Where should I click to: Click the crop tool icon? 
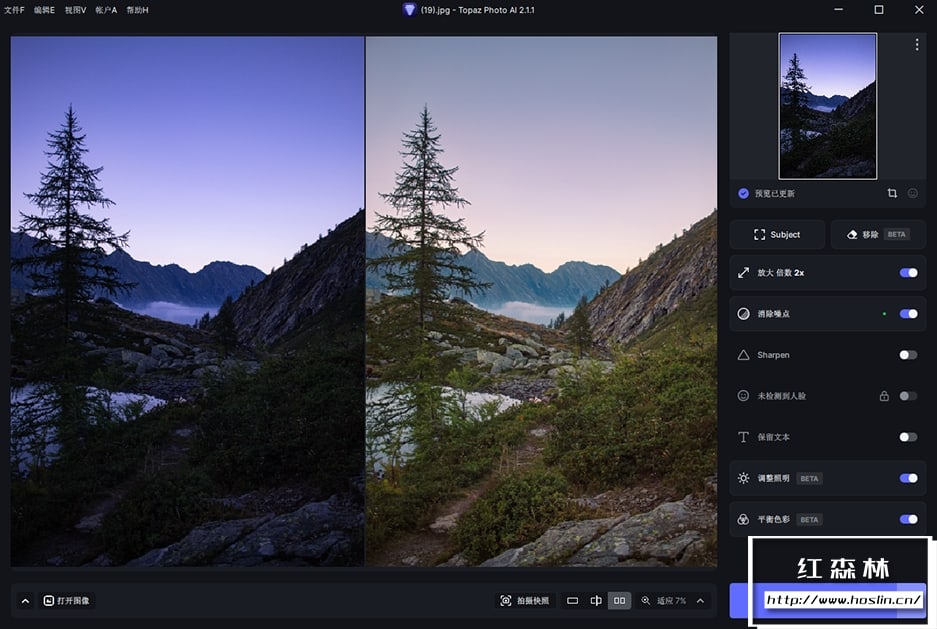[892, 193]
